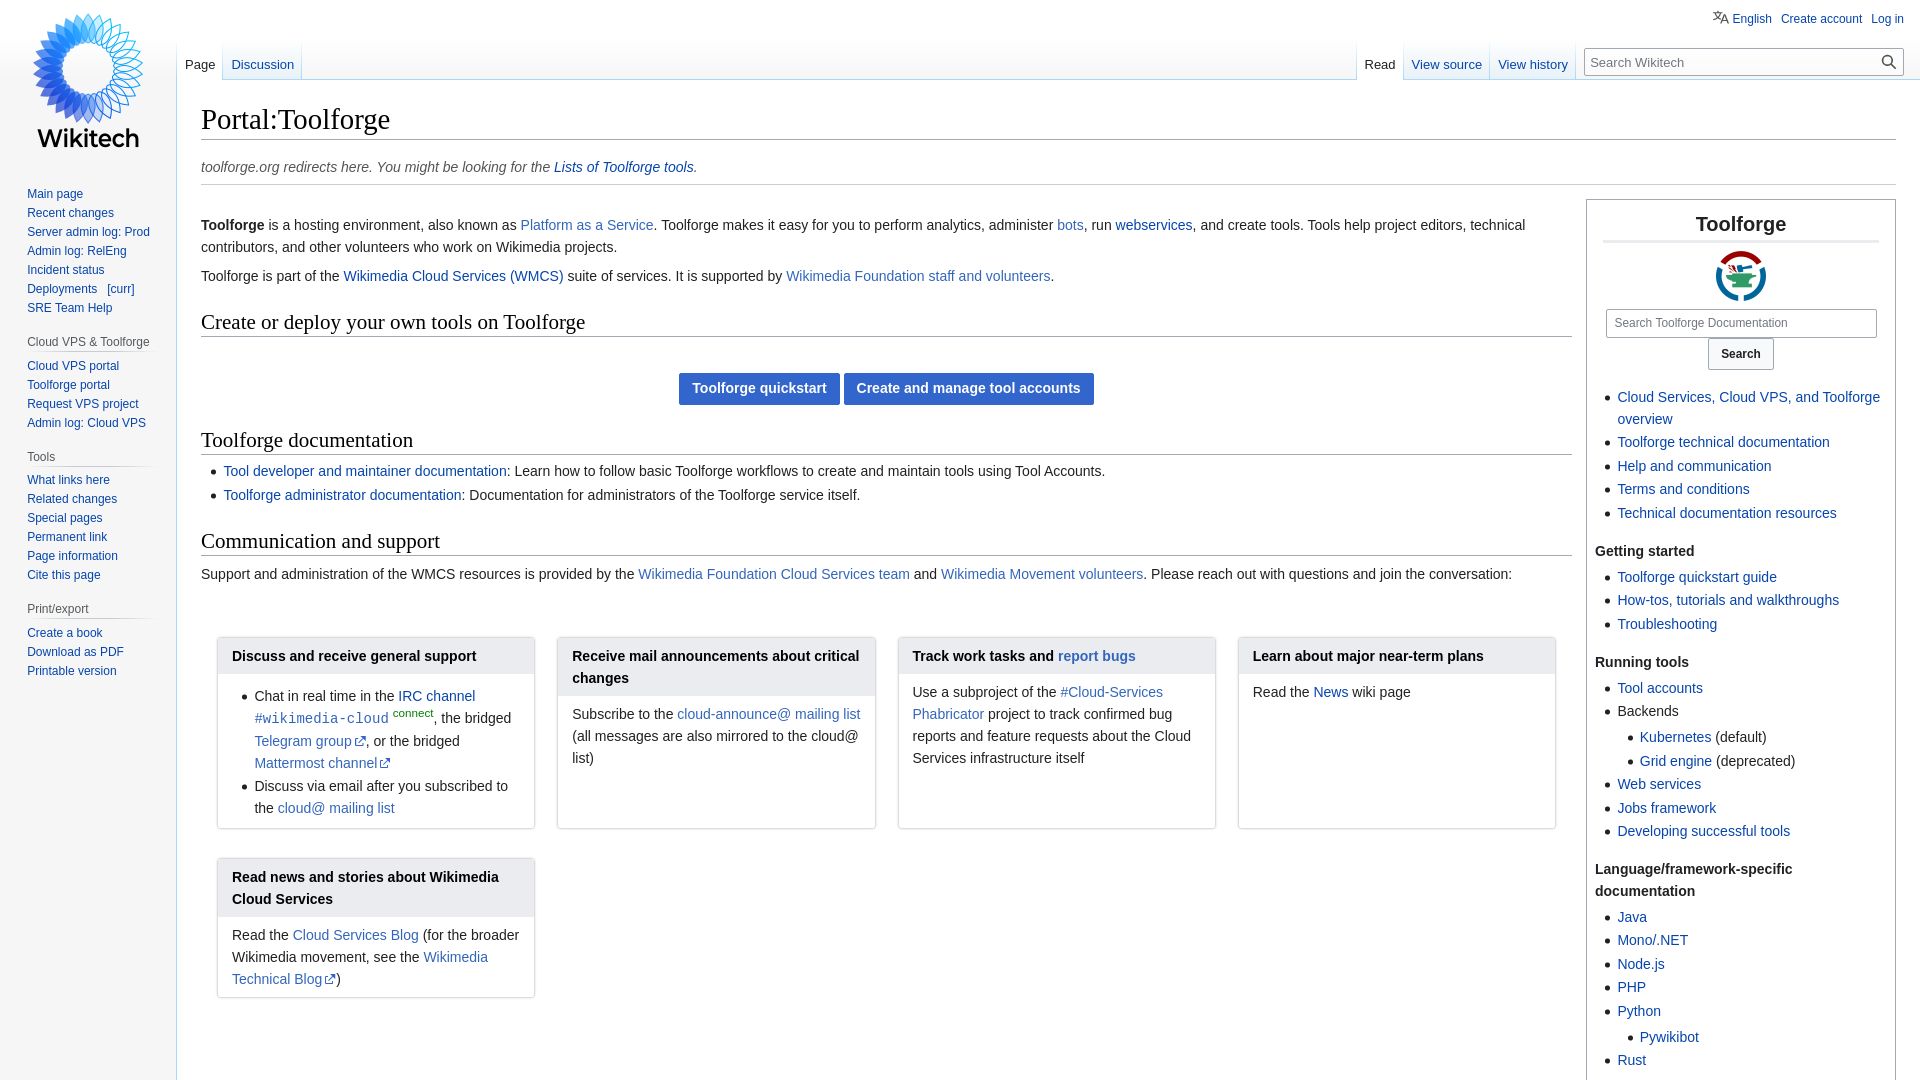Open the Cloud Services Blog link
This screenshot has width=1920, height=1080.
tap(355, 935)
